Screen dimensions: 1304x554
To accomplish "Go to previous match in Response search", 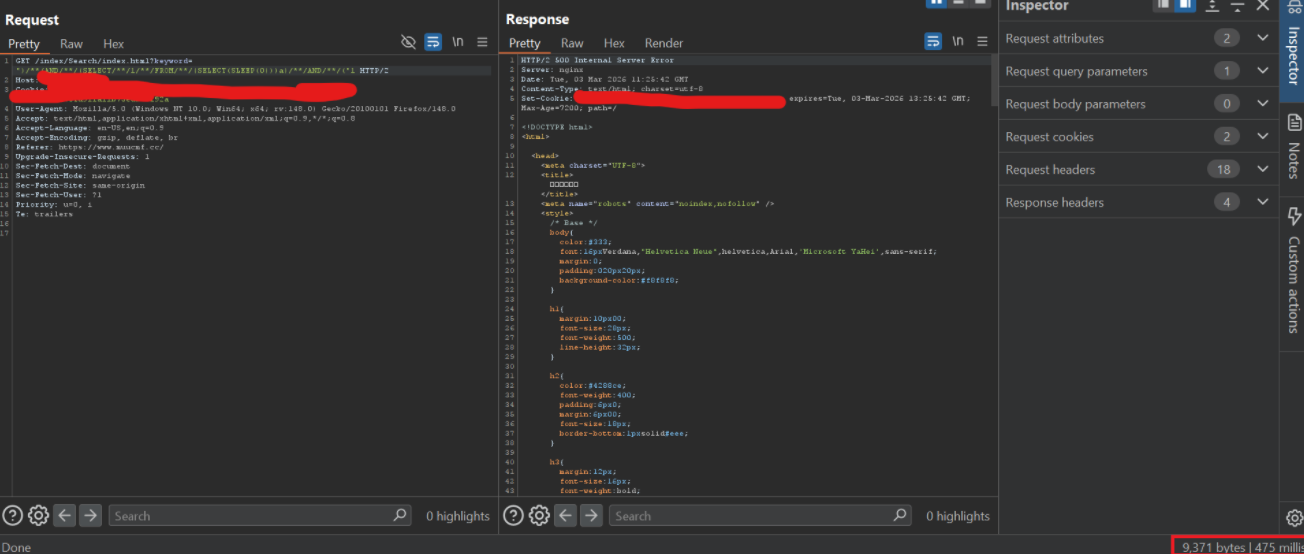I will point(565,515).
